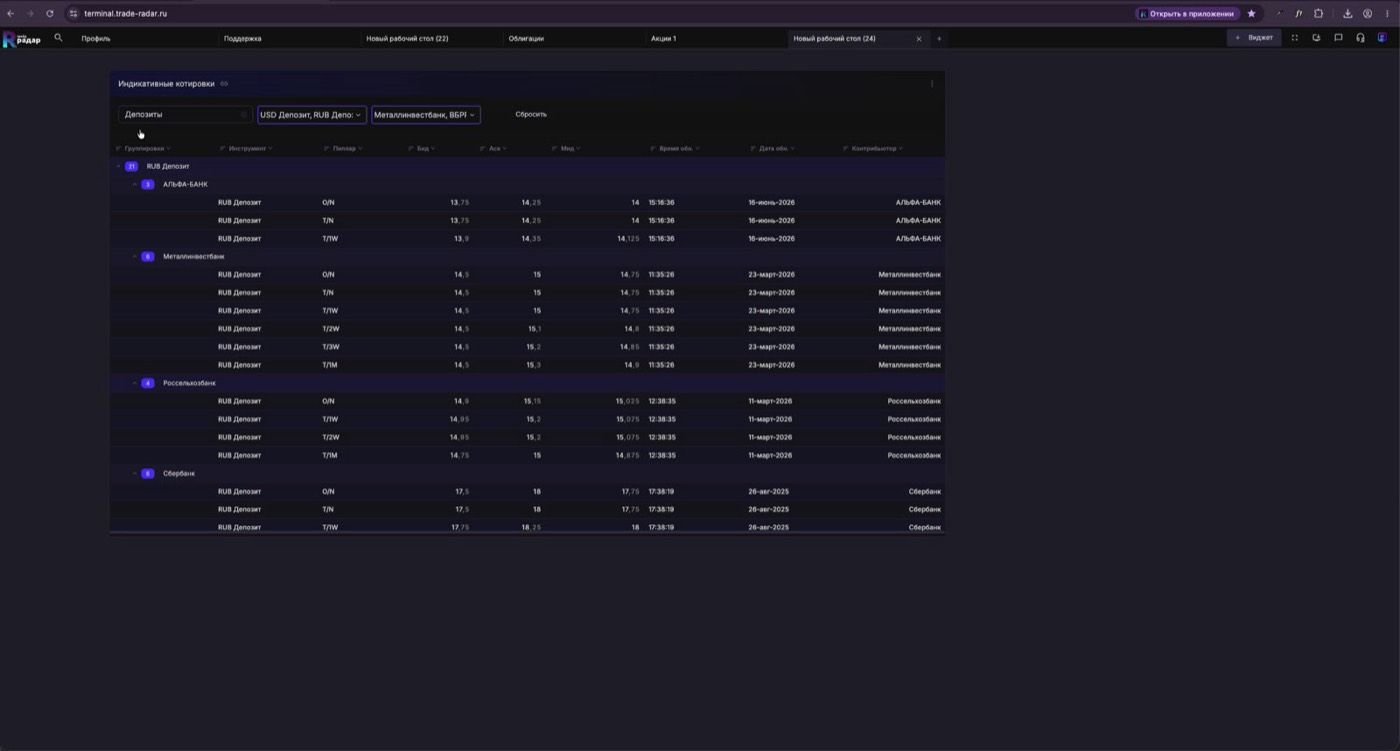The width and height of the screenshot is (1400, 751).
Task: Open the browser downloads icon
Action: [x=1347, y=14]
